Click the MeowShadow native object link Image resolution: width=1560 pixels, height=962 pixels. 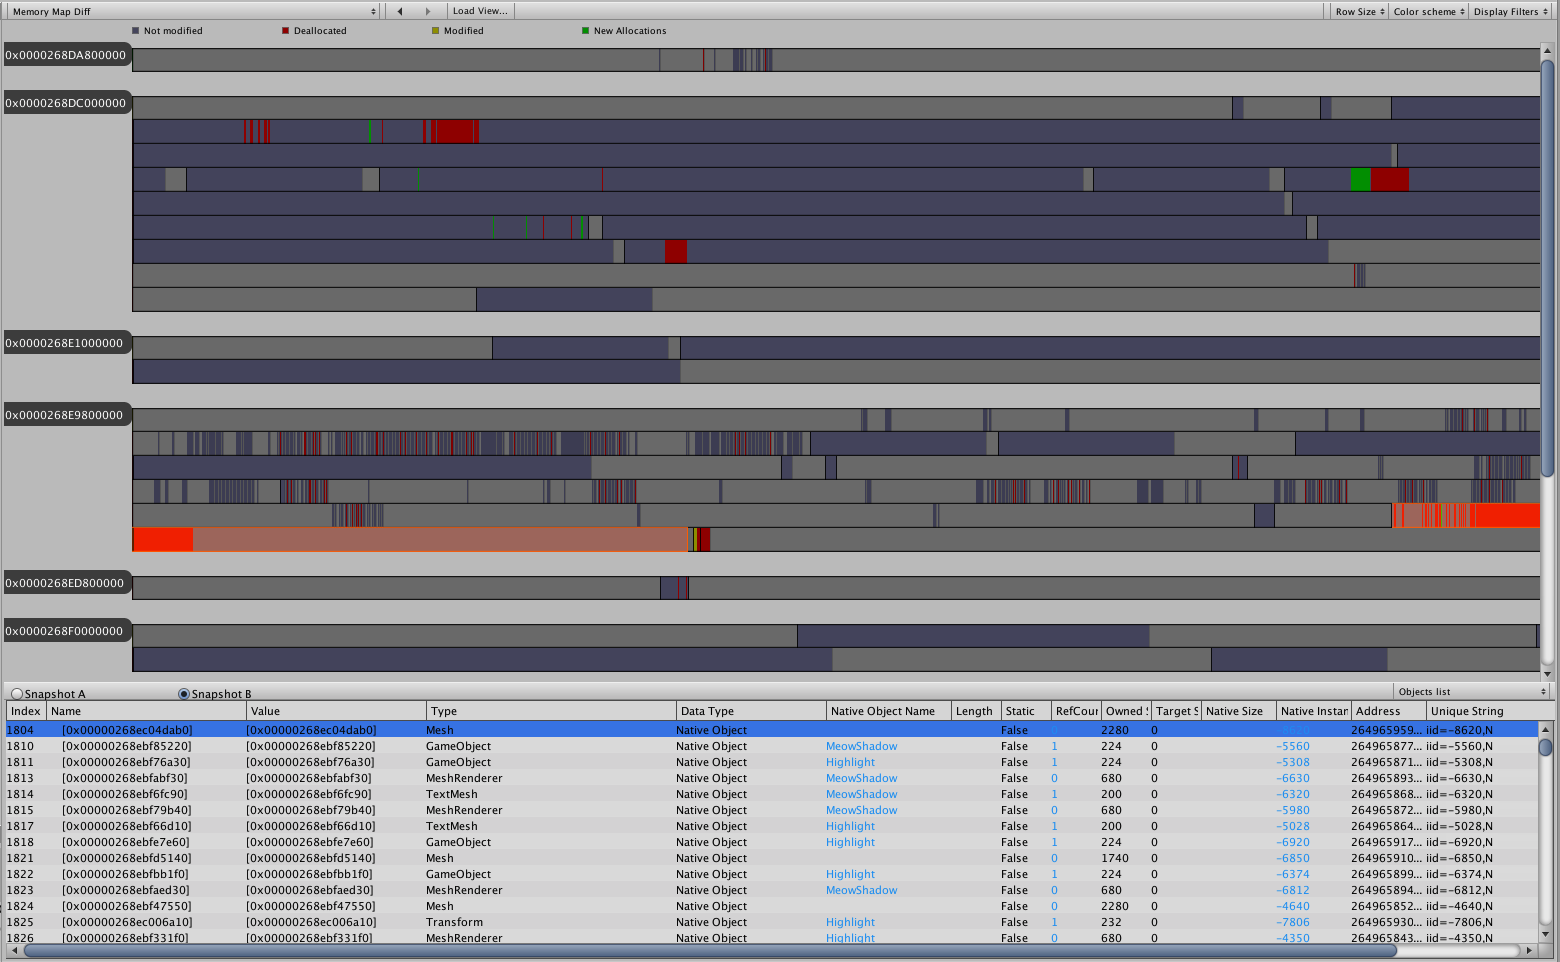(861, 746)
